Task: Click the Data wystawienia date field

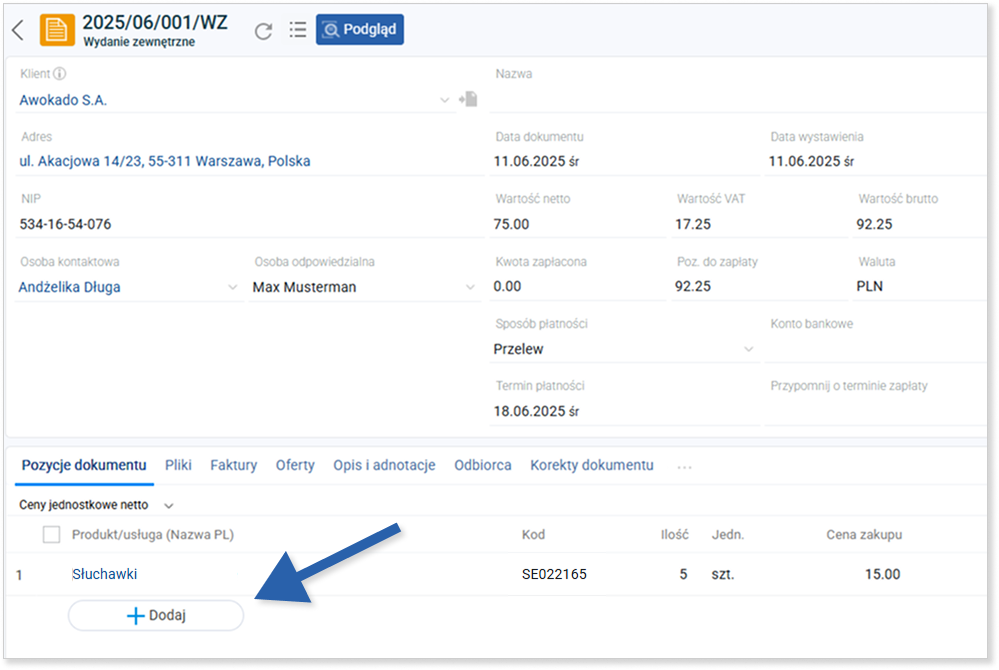Action: [x=875, y=161]
